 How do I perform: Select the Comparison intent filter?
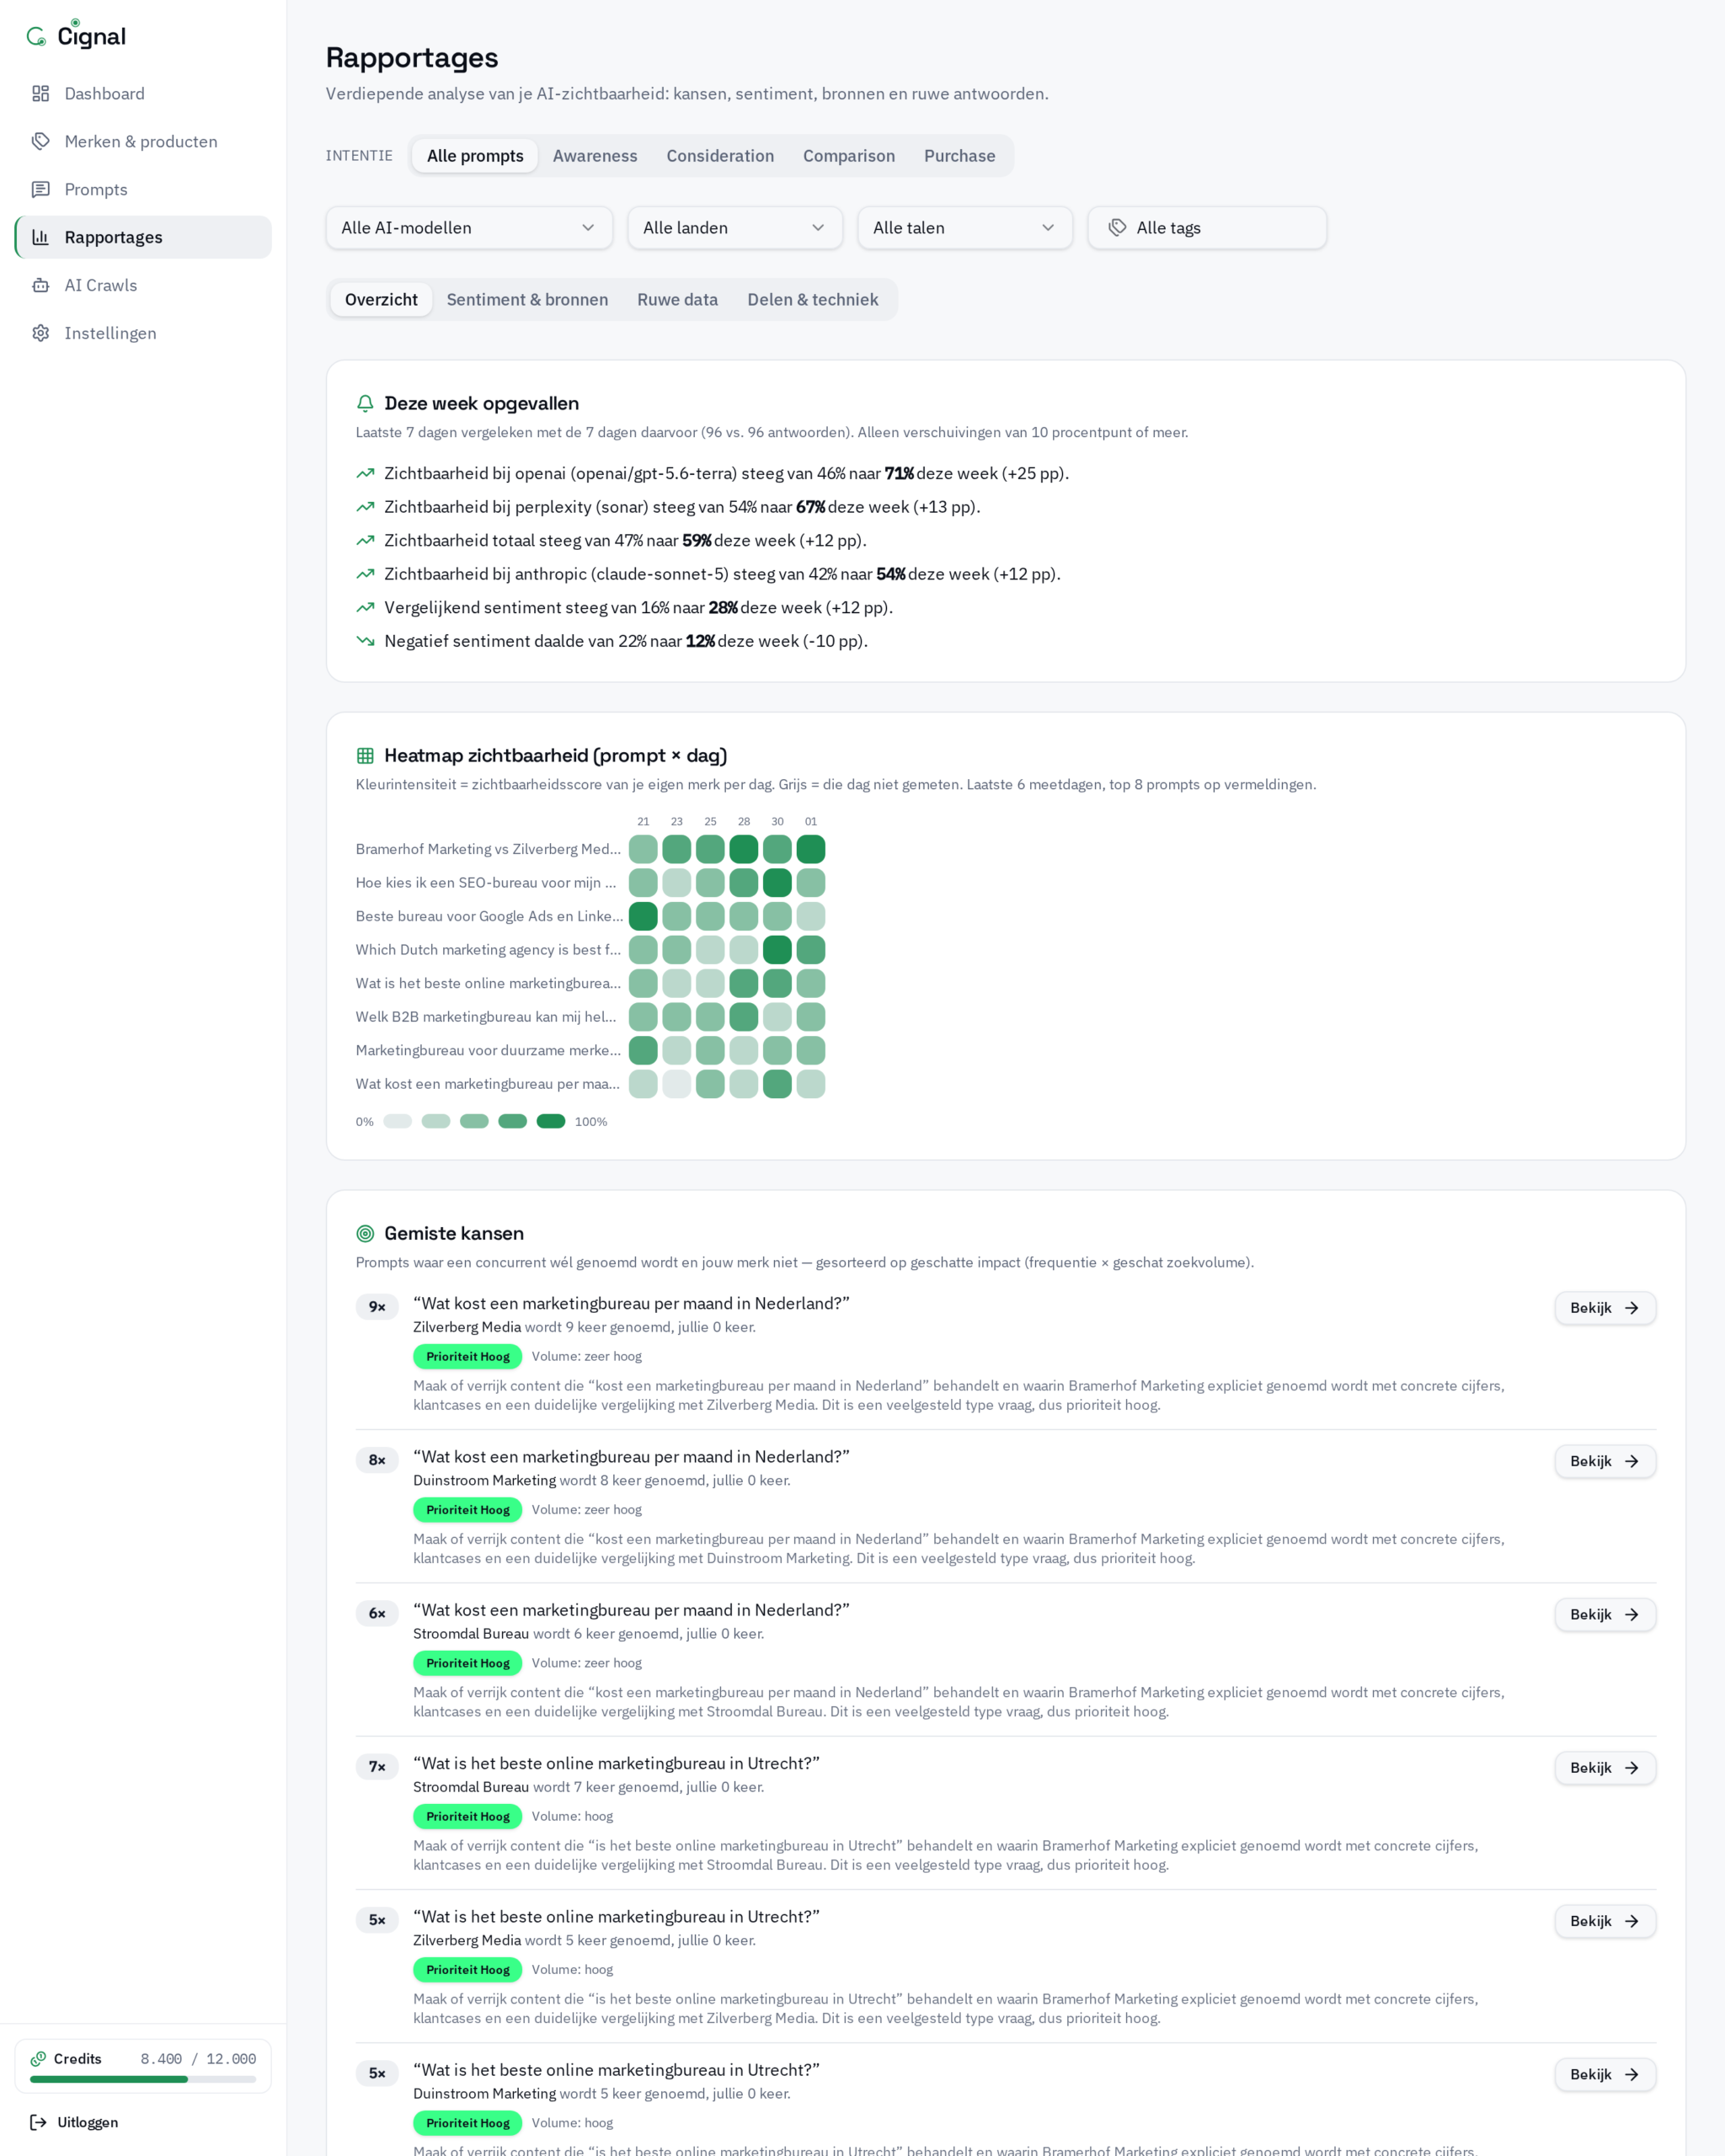(x=849, y=156)
